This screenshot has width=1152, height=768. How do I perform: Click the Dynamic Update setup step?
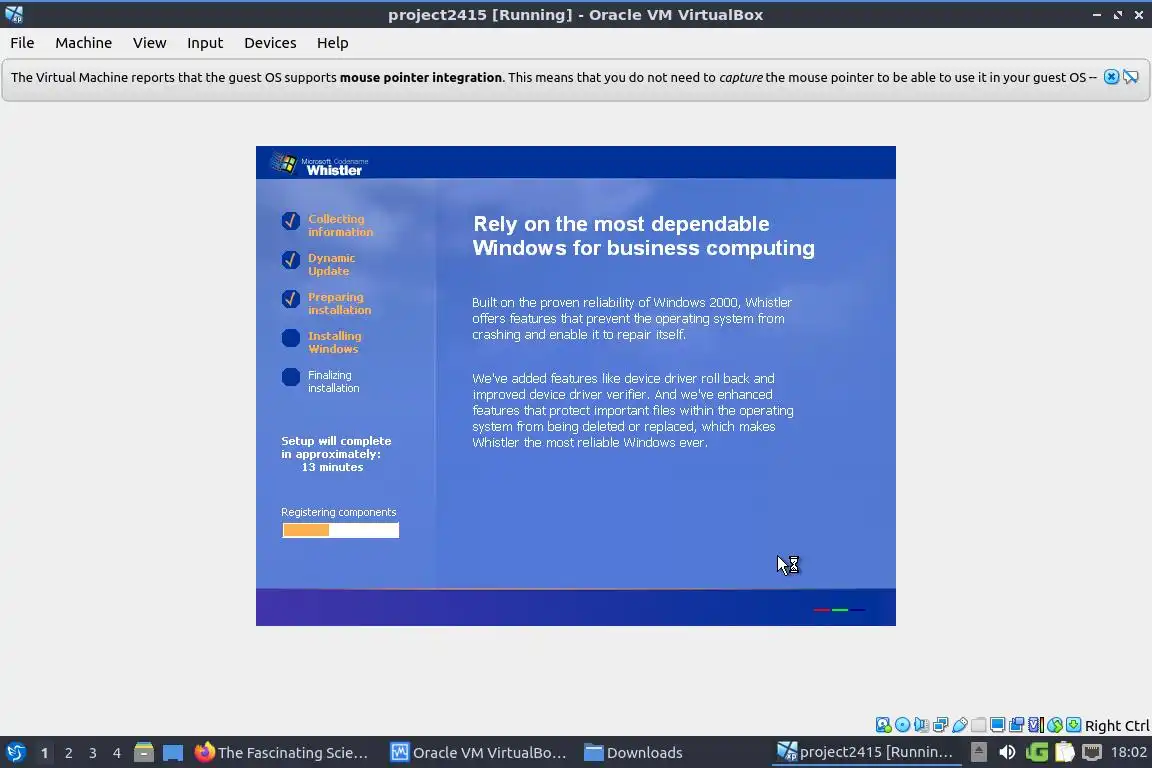click(x=319, y=264)
